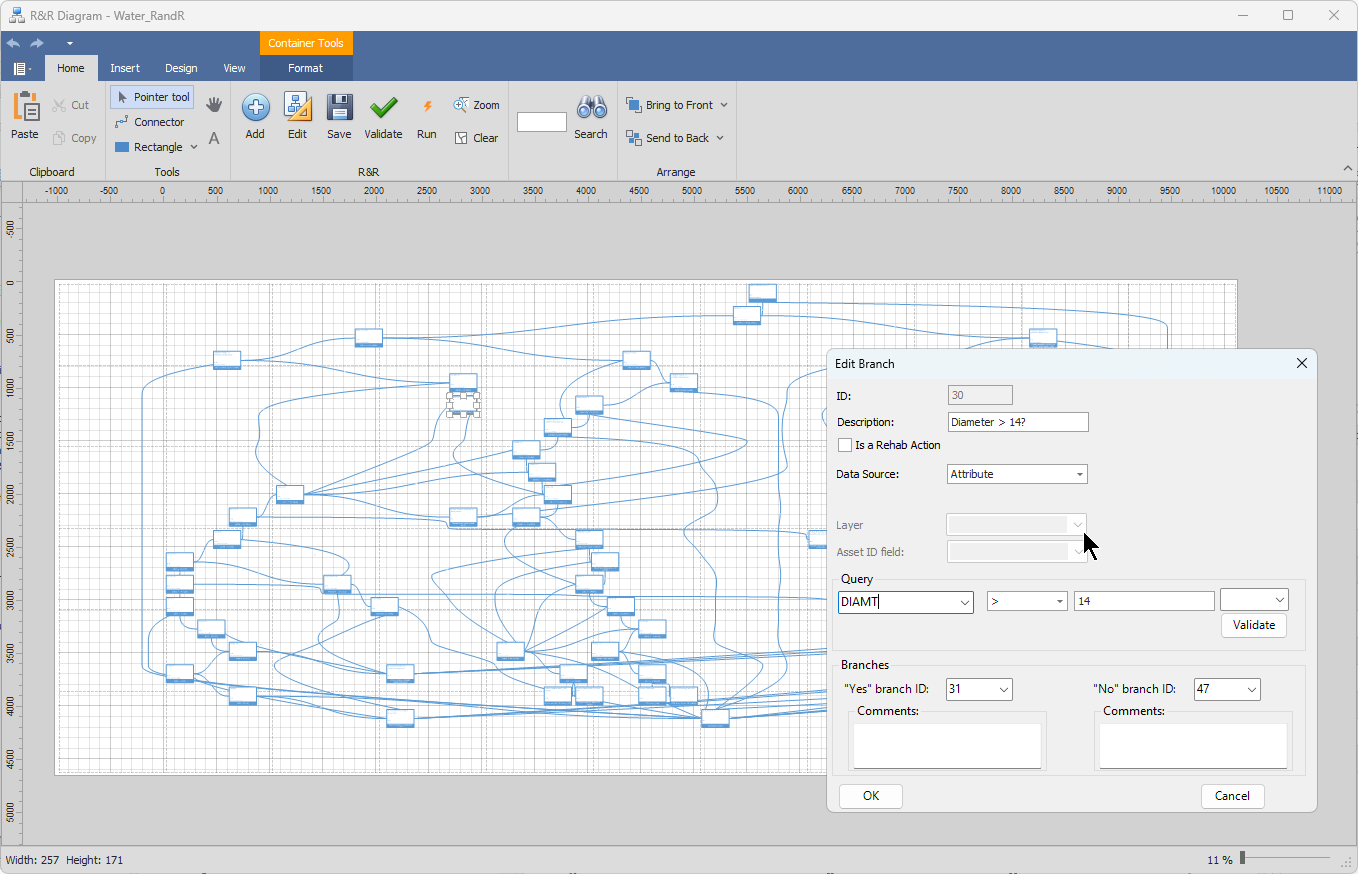The height and width of the screenshot is (874, 1358).
Task: Click the green Validate checkmark icon
Action: click(x=383, y=108)
